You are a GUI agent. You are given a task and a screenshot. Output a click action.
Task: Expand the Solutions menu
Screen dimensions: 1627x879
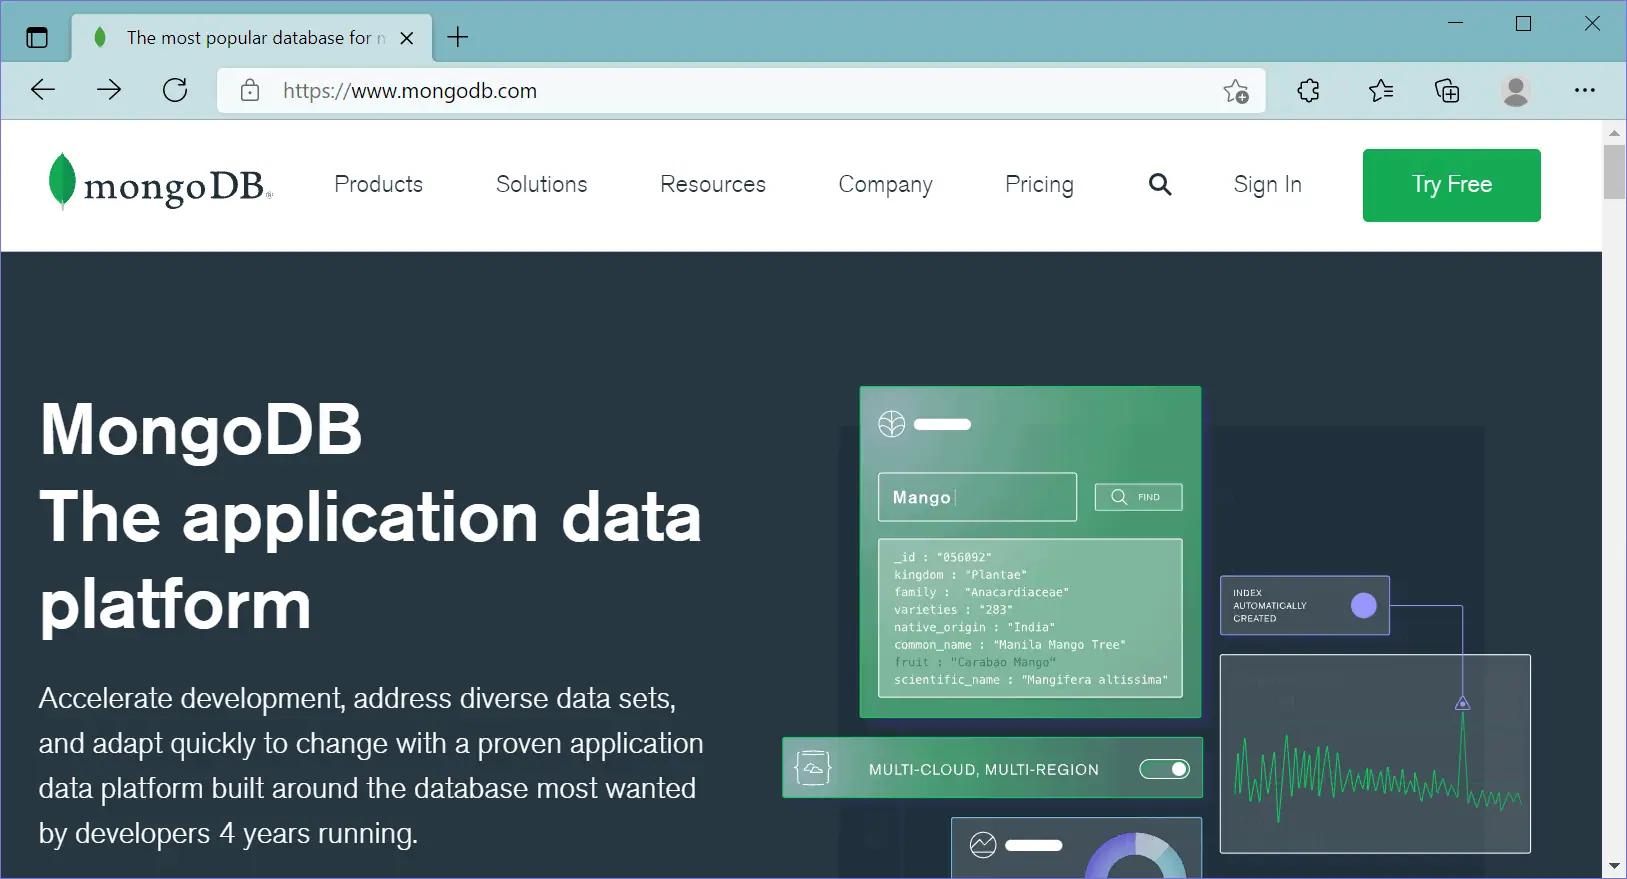541,184
